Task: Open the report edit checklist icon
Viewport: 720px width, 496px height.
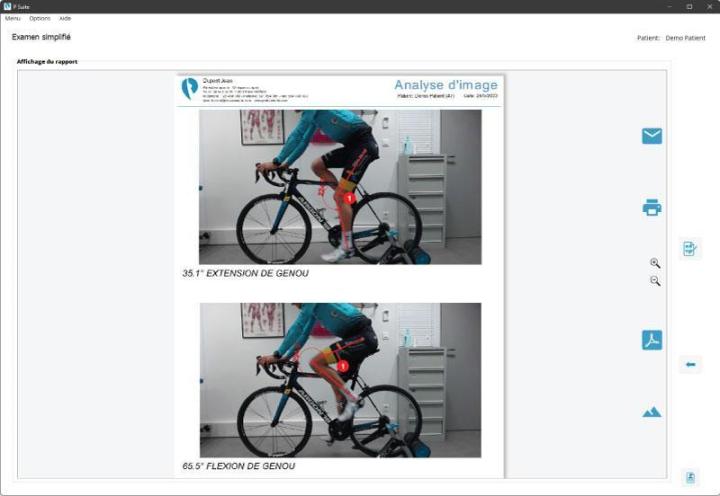Action: click(690, 248)
